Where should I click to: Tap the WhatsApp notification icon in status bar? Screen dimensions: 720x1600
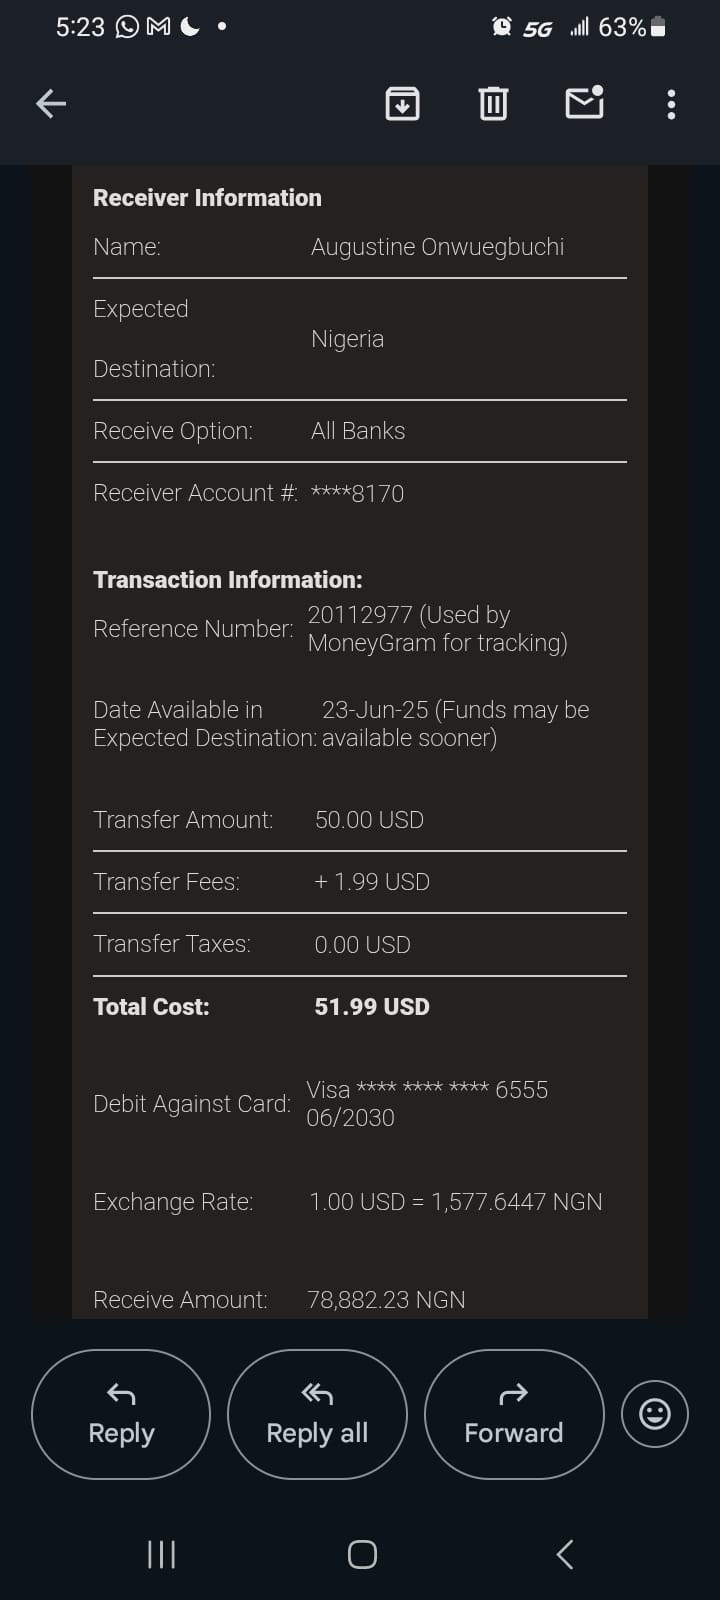(127, 27)
